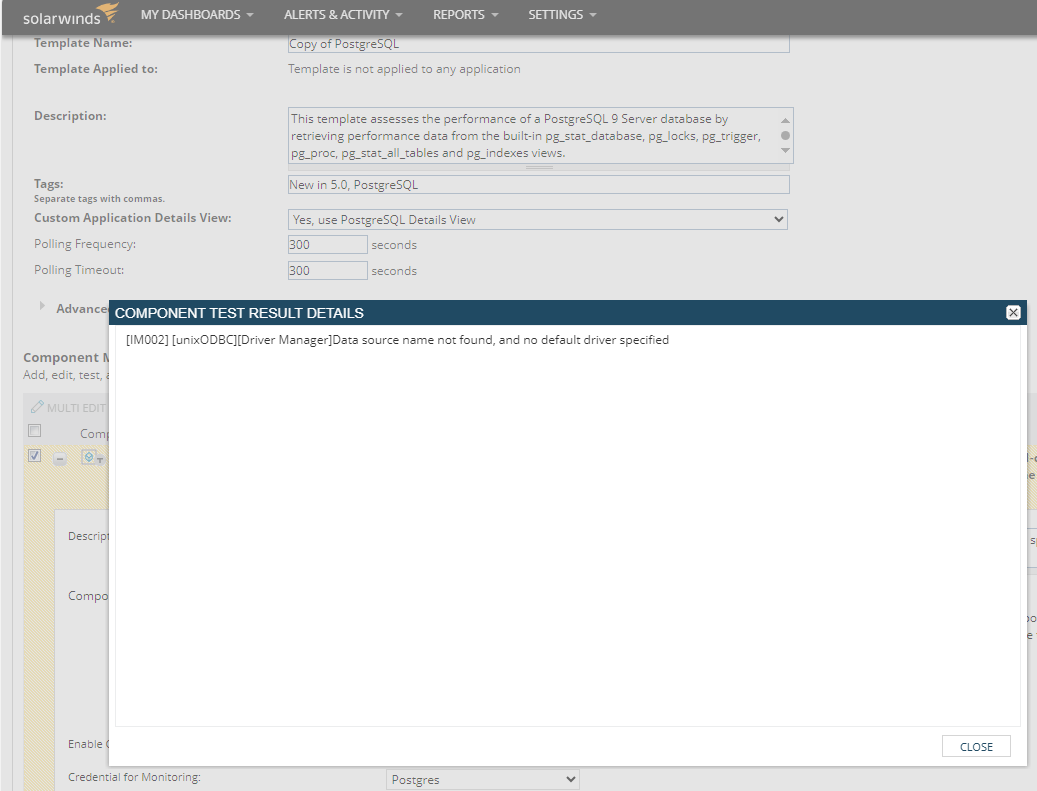Screen dimensions: 1037x791
Task: Open the My Dashboards menu
Action: (196, 15)
